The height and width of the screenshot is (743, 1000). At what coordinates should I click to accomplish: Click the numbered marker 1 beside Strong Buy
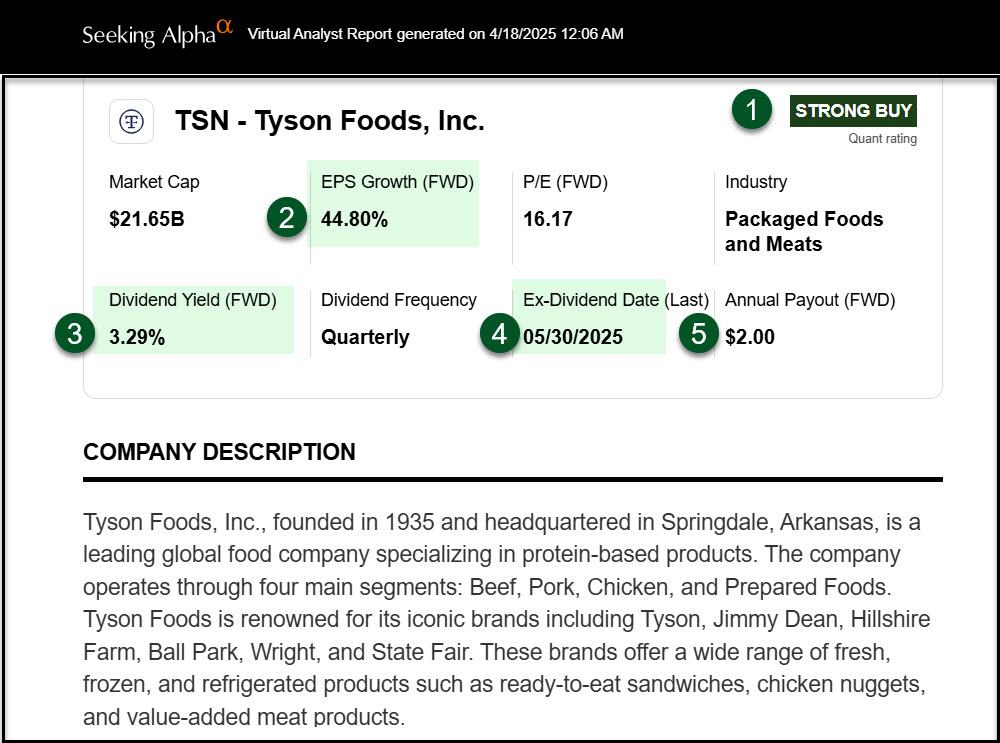752,110
